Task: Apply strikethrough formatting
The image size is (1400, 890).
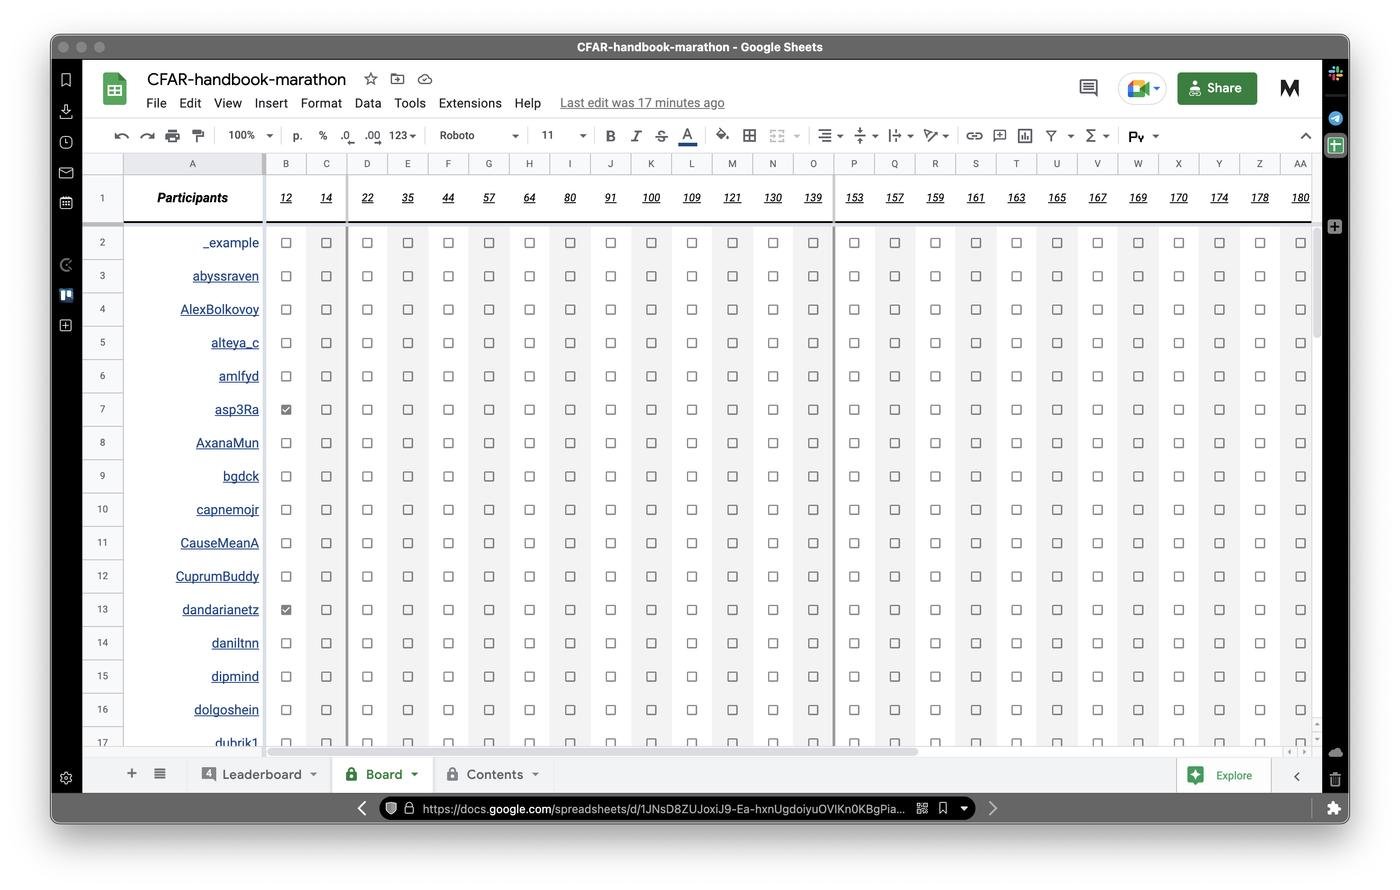Action: (661, 136)
